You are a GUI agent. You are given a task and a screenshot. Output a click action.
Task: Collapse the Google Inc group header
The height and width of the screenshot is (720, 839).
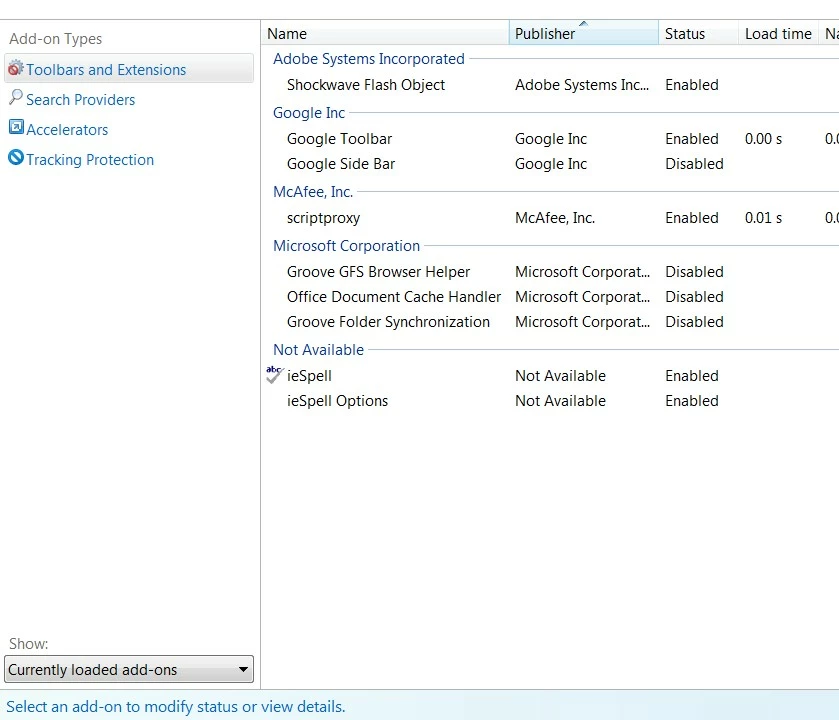pos(308,113)
